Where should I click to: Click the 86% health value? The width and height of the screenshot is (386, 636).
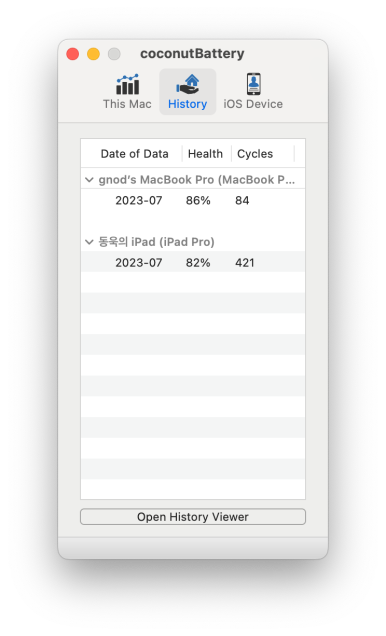[x=198, y=200]
